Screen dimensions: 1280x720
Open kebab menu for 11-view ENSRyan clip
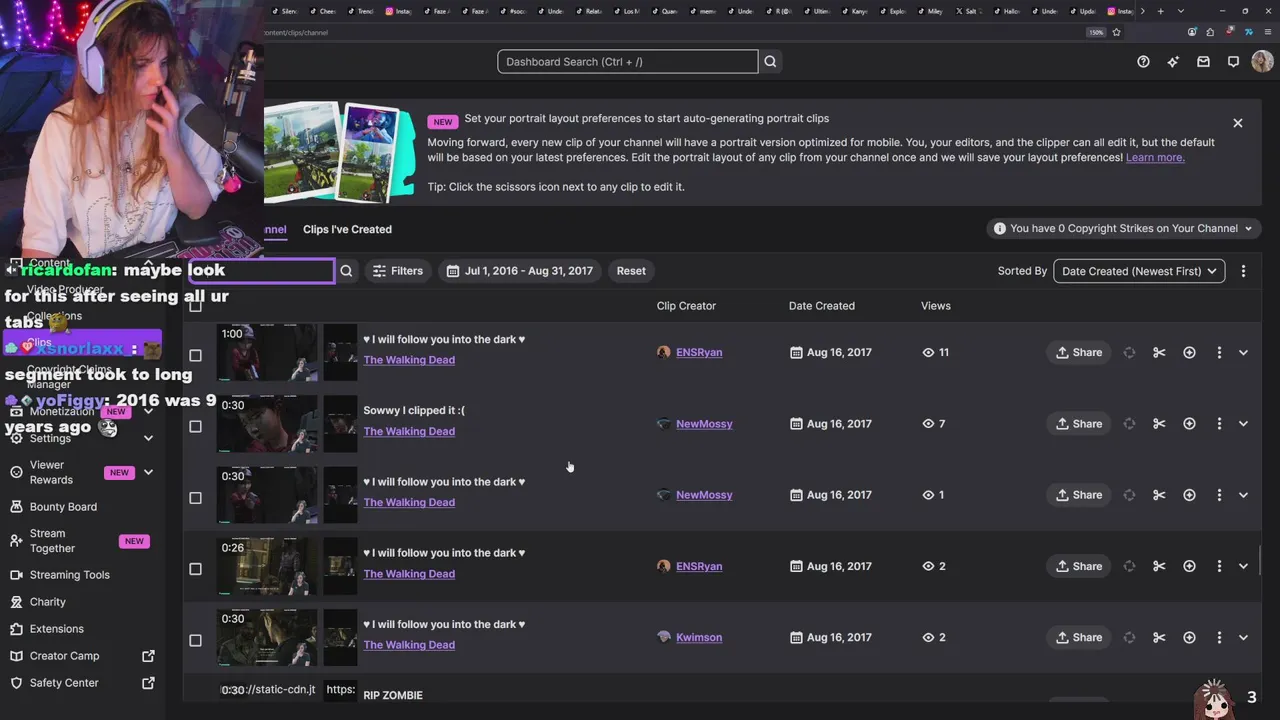pyautogui.click(x=1219, y=352)
